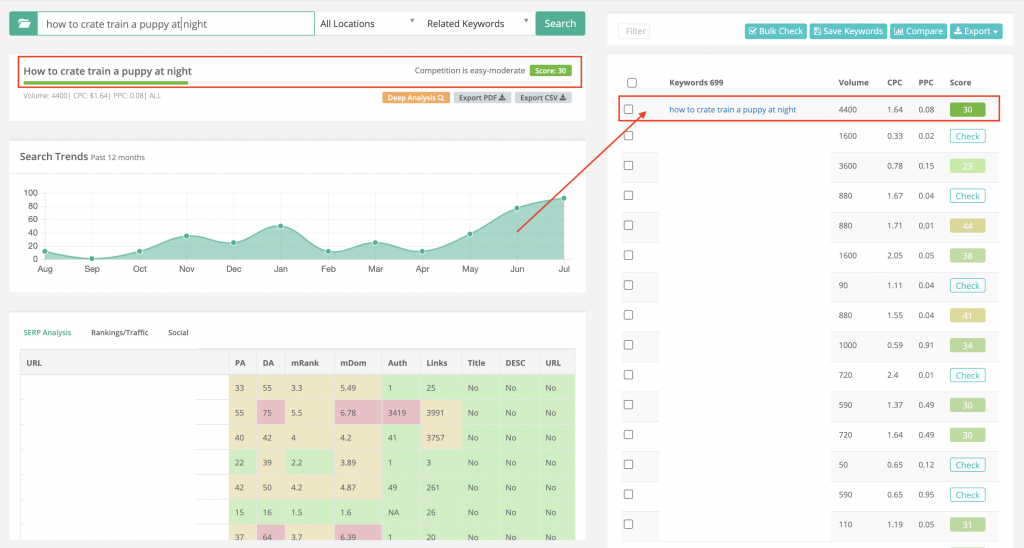Click the score 38 badge

pyautogui.click(x=967, y=256)
